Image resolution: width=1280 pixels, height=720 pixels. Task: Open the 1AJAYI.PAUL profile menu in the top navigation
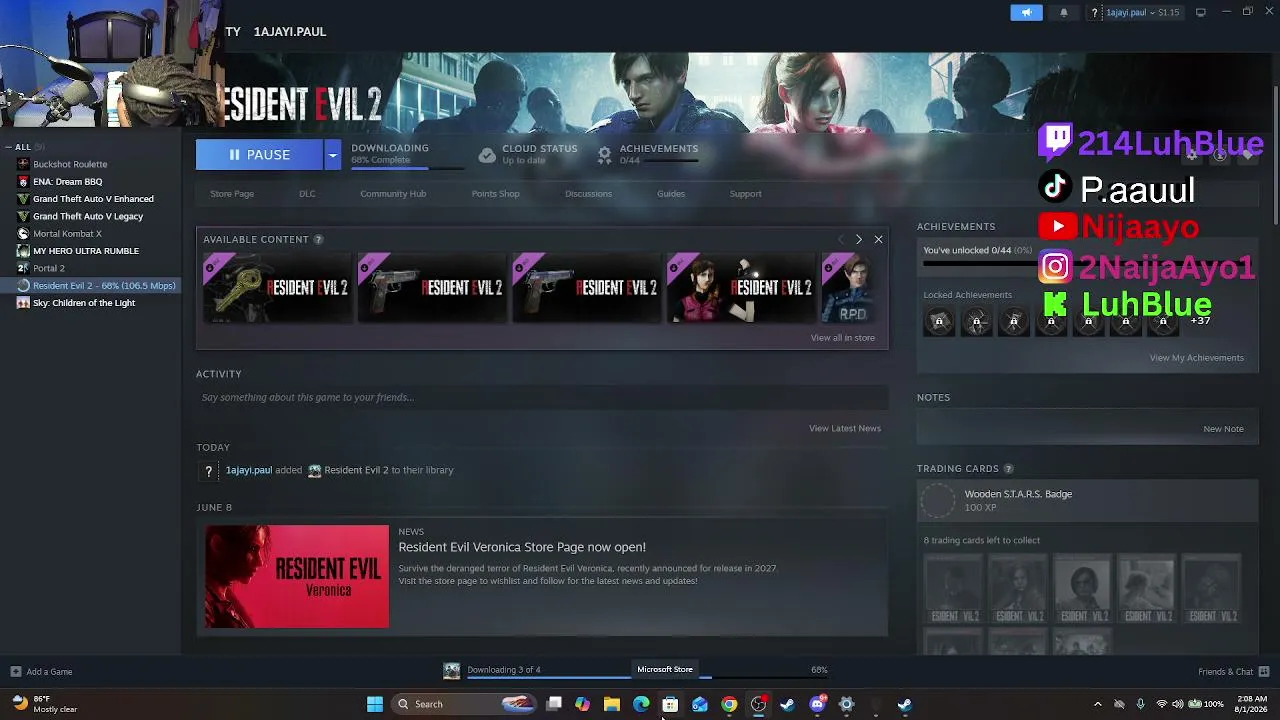[x=290, y=32]
